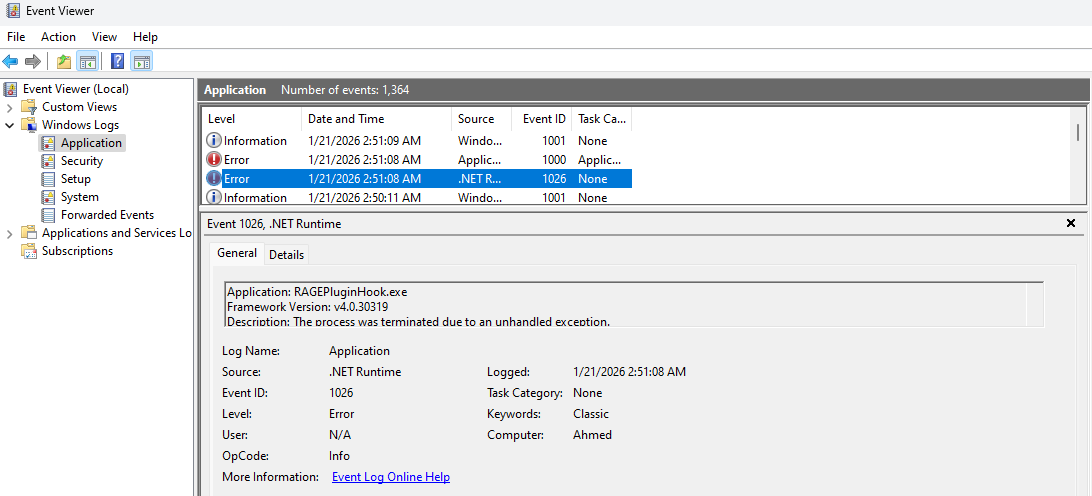
Task: Select the System log in the tree
Action: point(79,197)
